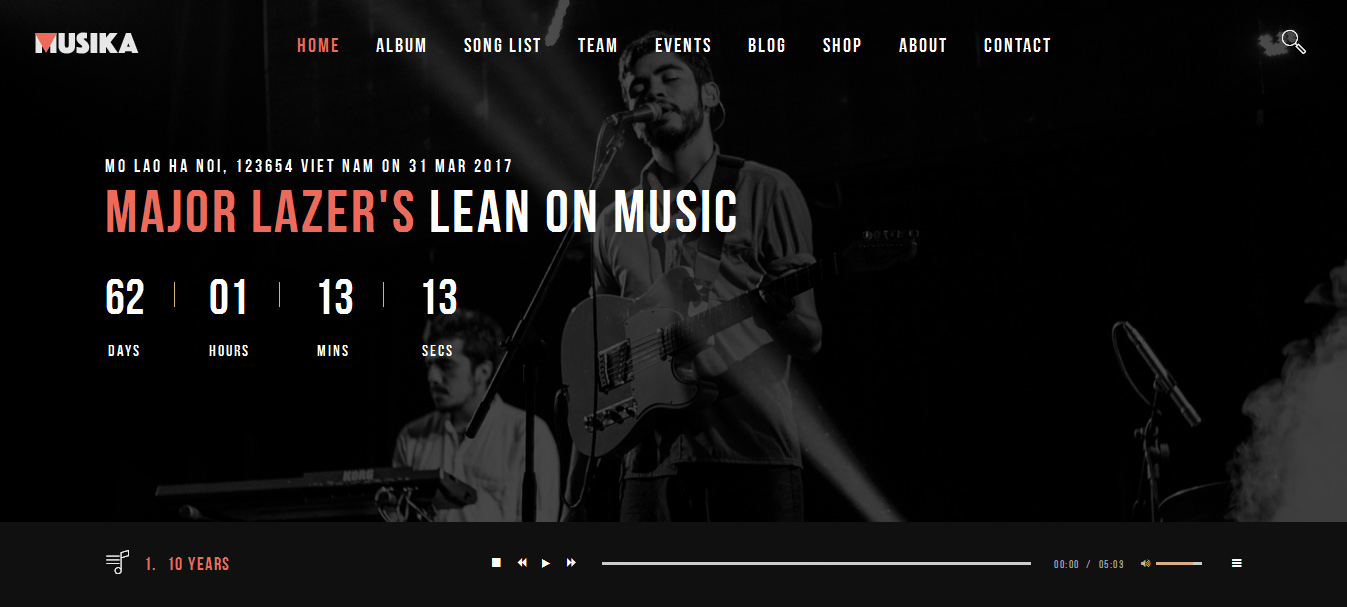
Task: Stop the audio playback
Action: [x=496, y=563]
